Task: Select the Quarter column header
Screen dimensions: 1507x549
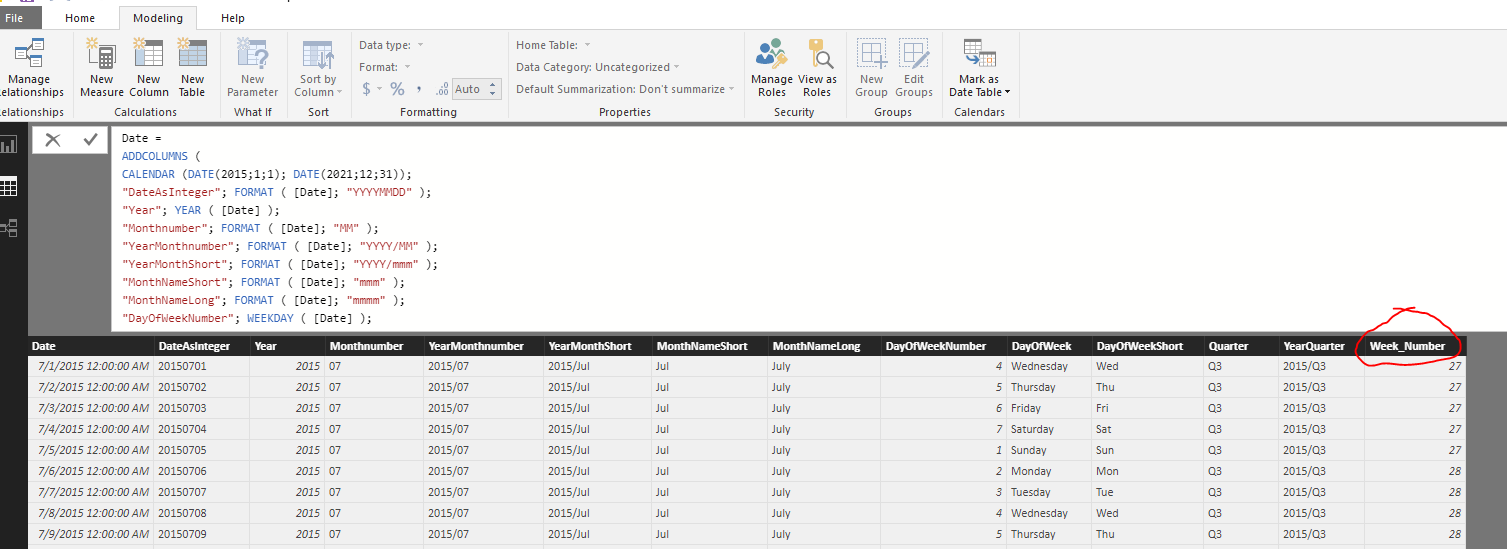Action: click(1241, 346)
